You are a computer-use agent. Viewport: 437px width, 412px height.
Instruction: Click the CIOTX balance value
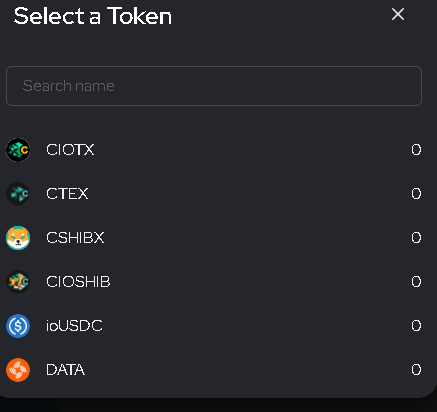coord(416,150)
